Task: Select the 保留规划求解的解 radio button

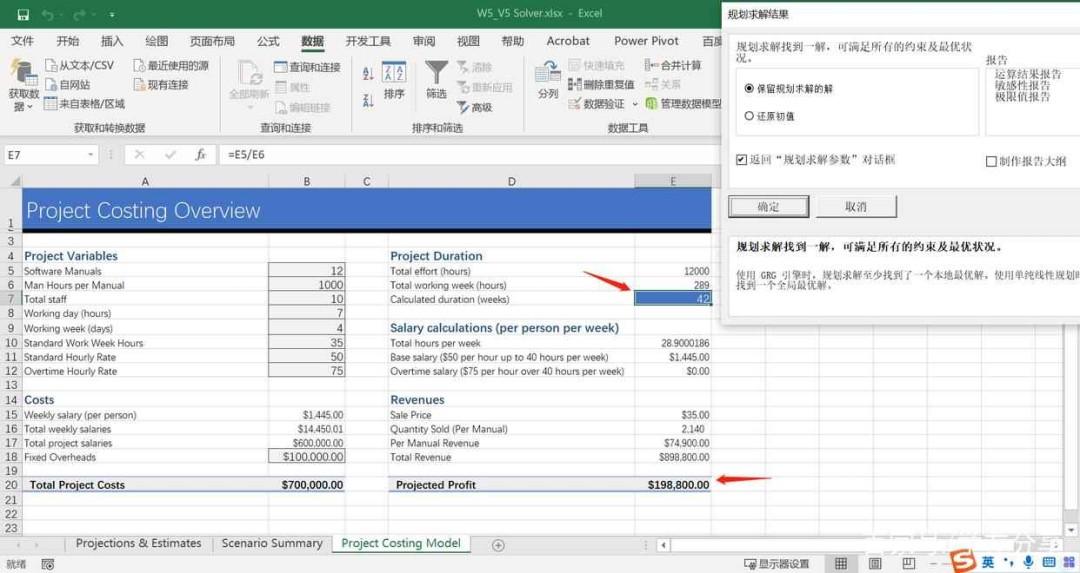Action: pos(749,88)
